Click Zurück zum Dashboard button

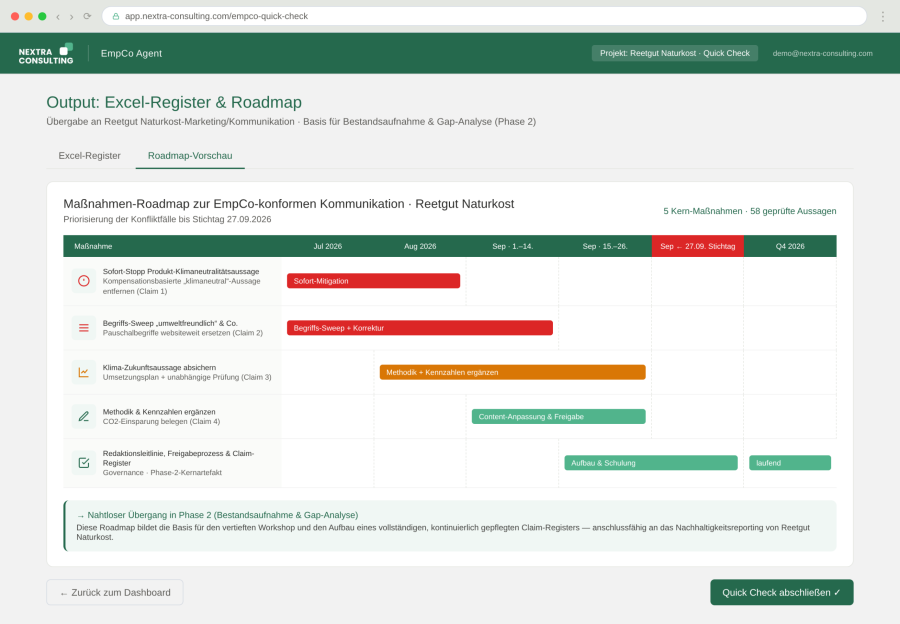115,592
